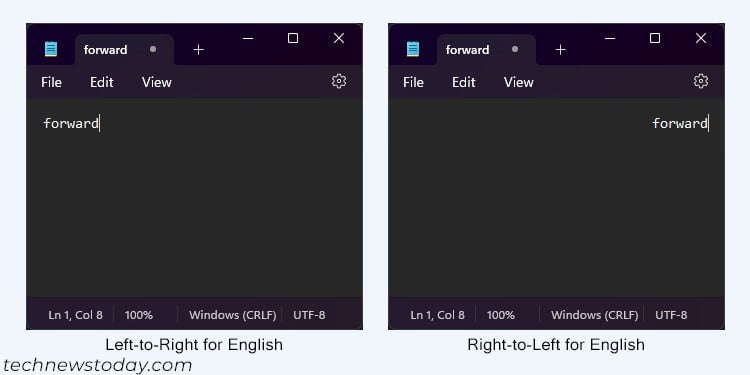Open Edit menu in left Notepad

point(102,82)
